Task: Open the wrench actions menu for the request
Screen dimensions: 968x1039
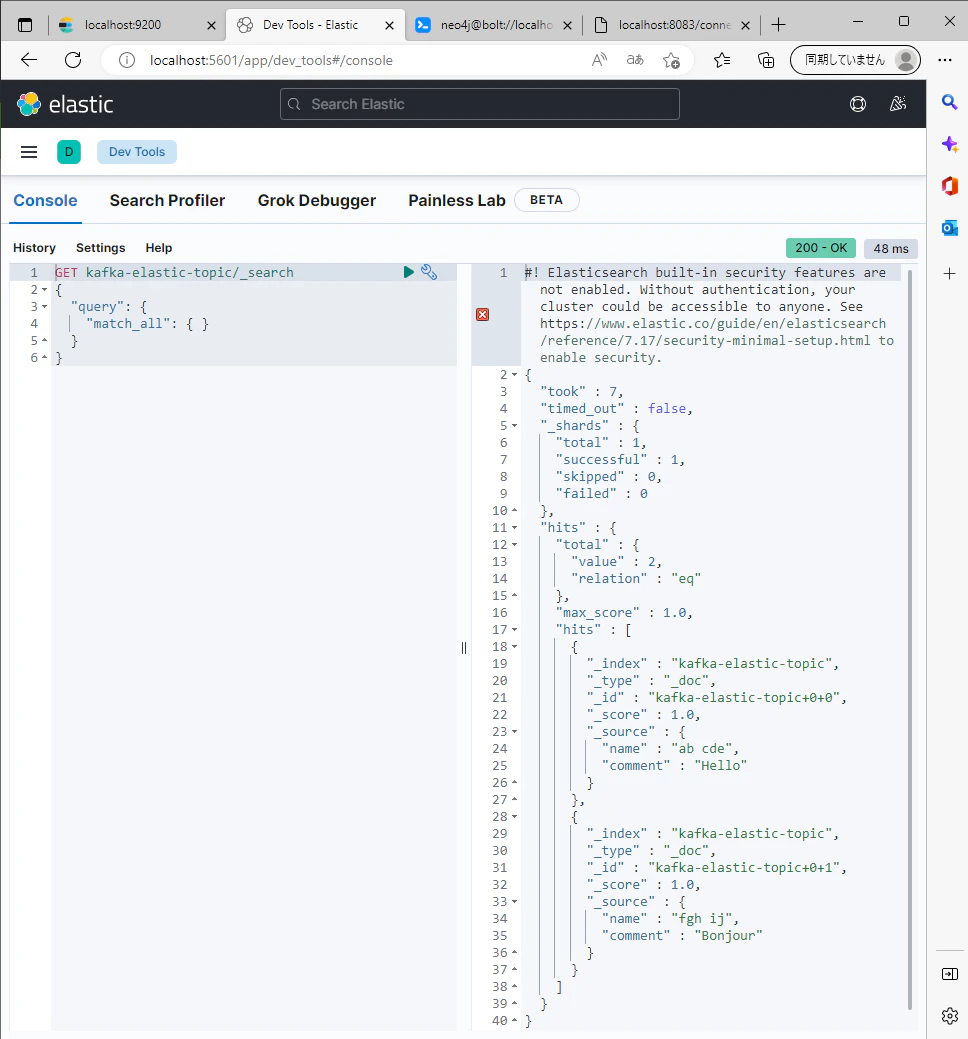Action: 429,272
